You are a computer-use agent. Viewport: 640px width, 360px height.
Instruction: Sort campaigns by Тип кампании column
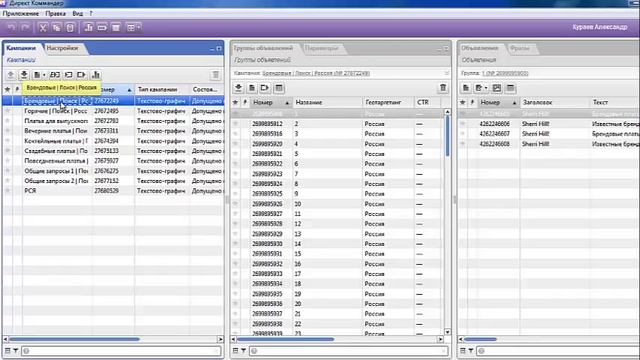point(162,89)
